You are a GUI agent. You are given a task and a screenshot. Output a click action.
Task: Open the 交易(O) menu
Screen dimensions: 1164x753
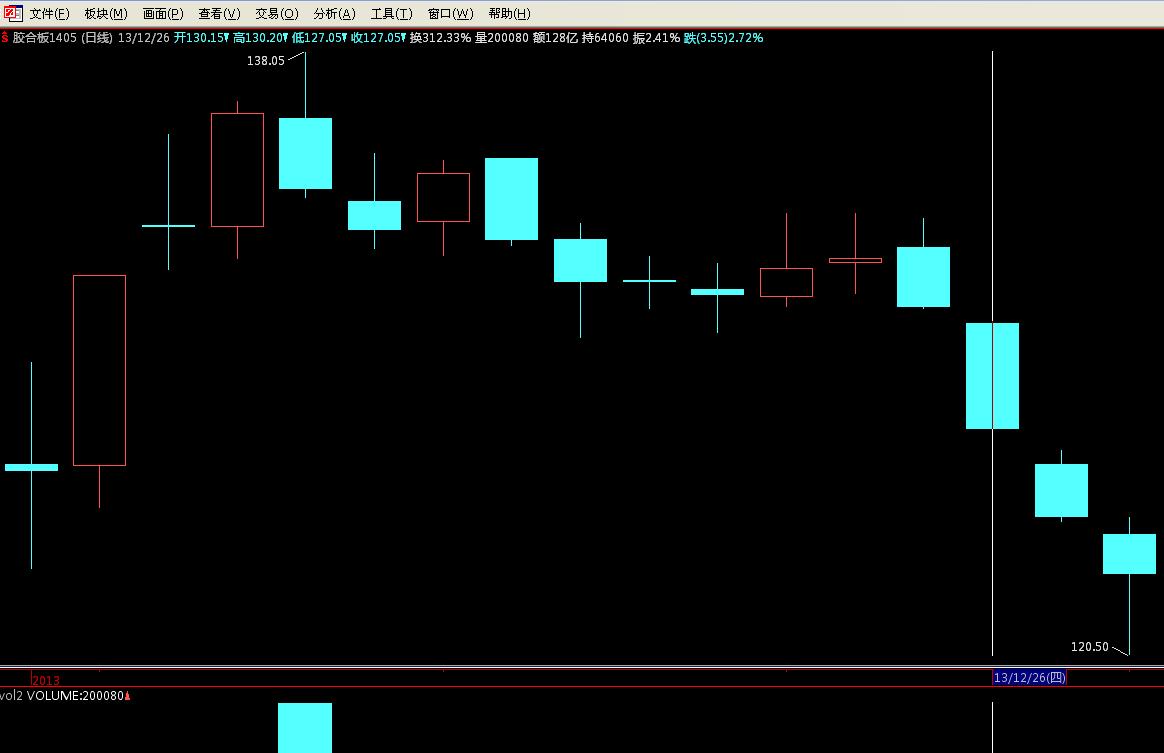pos(276,14)
